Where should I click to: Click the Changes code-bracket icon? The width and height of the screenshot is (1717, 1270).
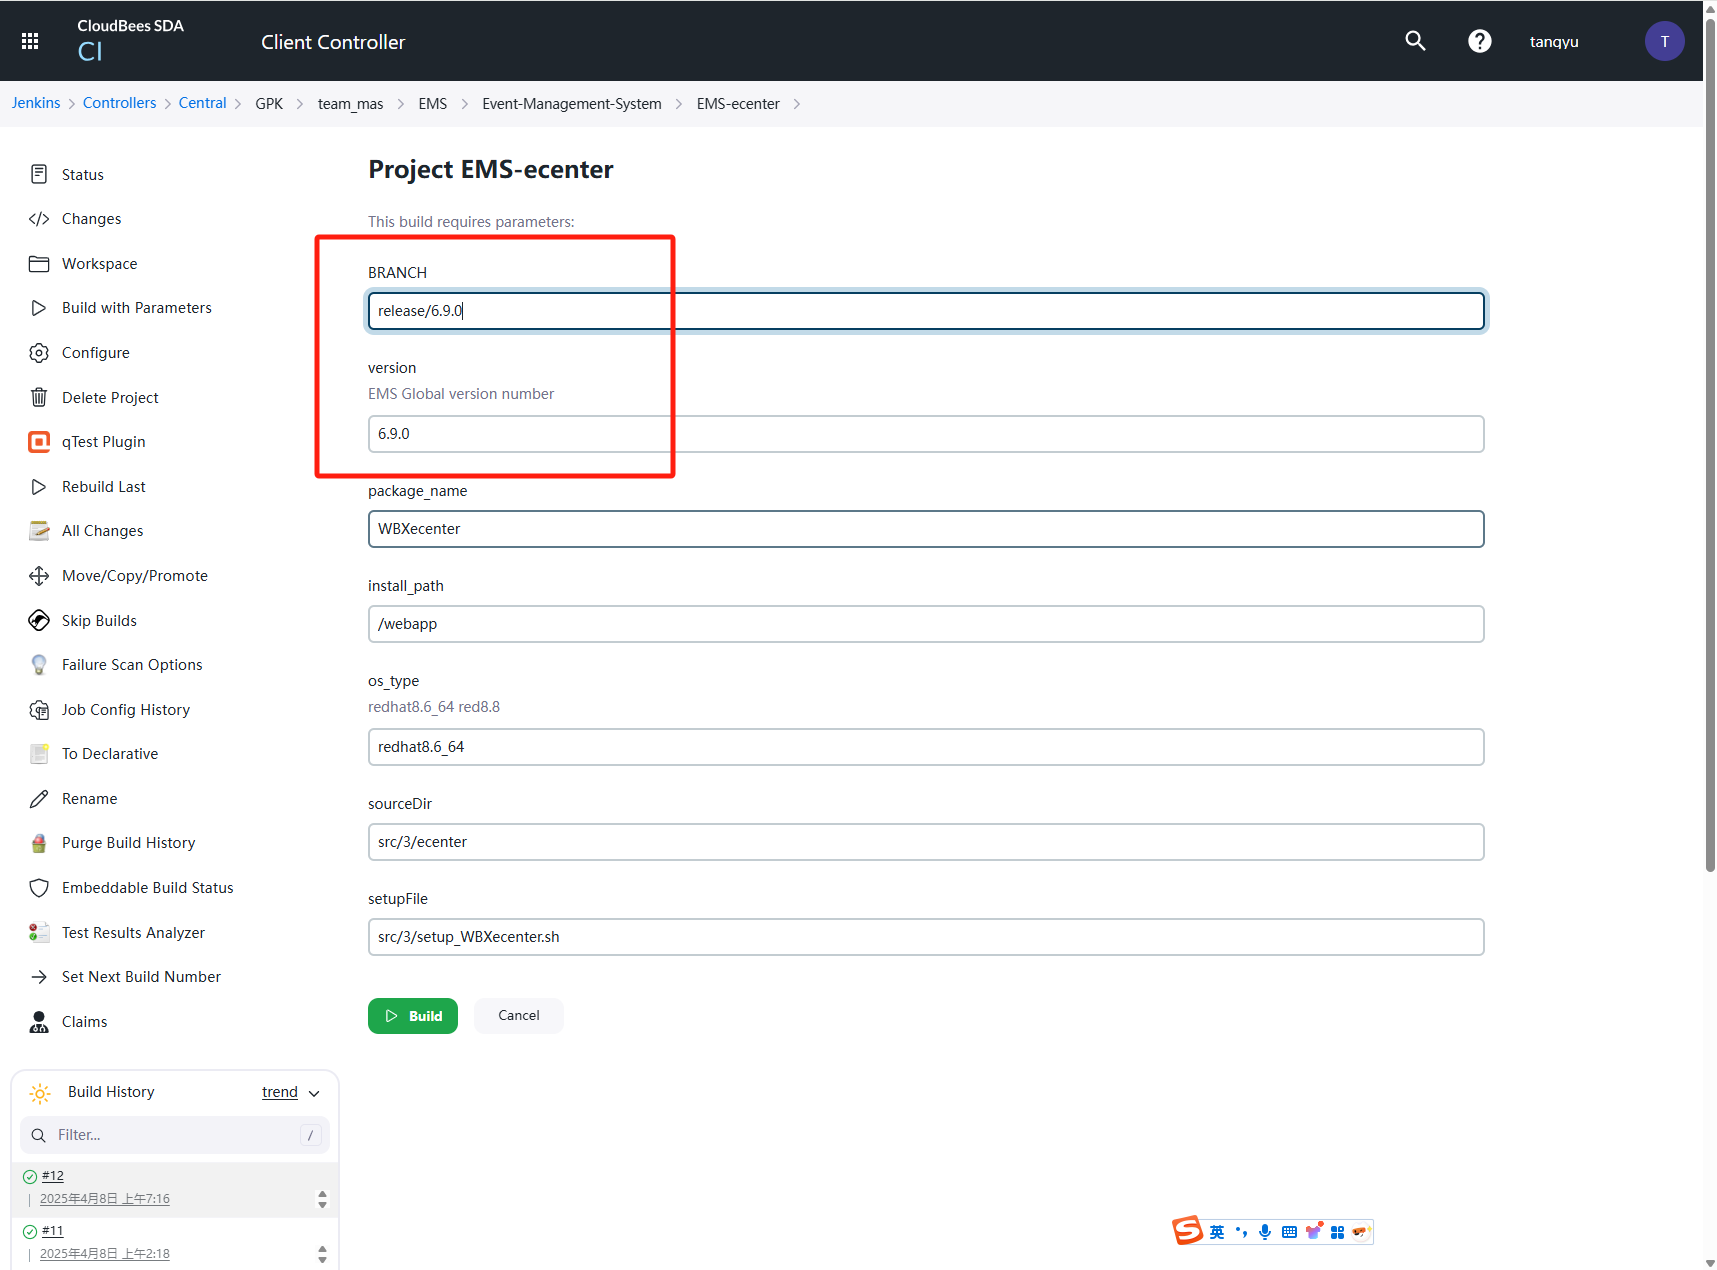pyautogui.click(x=39, y=219)
